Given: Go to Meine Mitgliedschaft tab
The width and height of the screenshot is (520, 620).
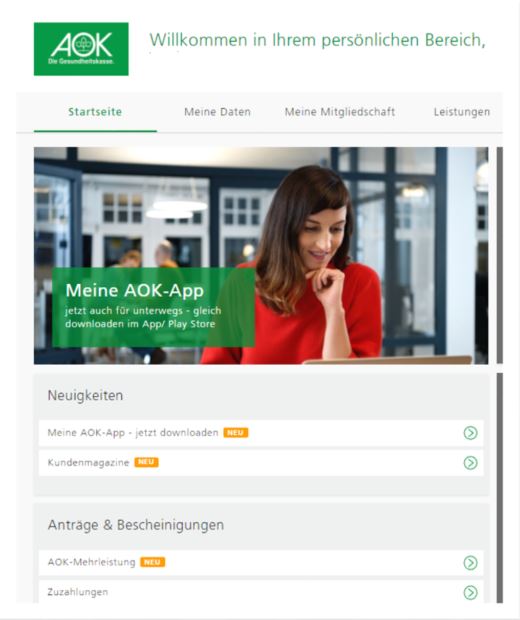Looking at the screenshot, I should 340,112.
